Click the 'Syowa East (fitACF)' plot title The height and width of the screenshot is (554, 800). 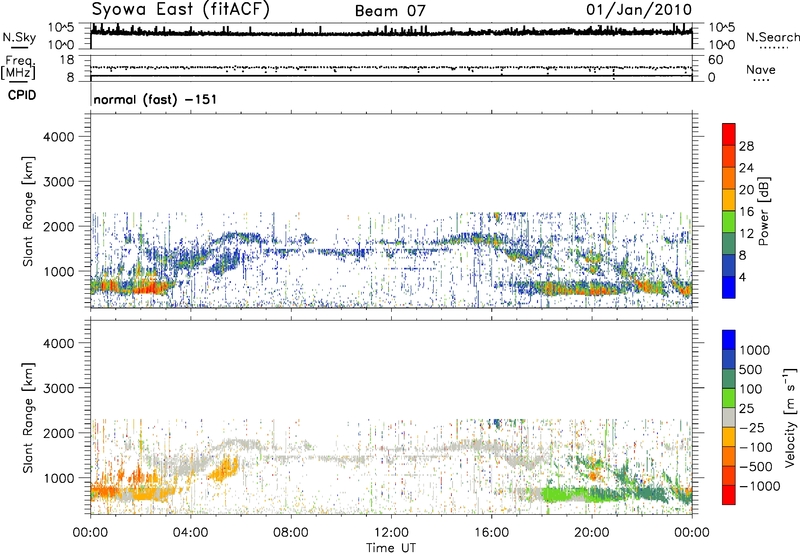tap(181, 10)
